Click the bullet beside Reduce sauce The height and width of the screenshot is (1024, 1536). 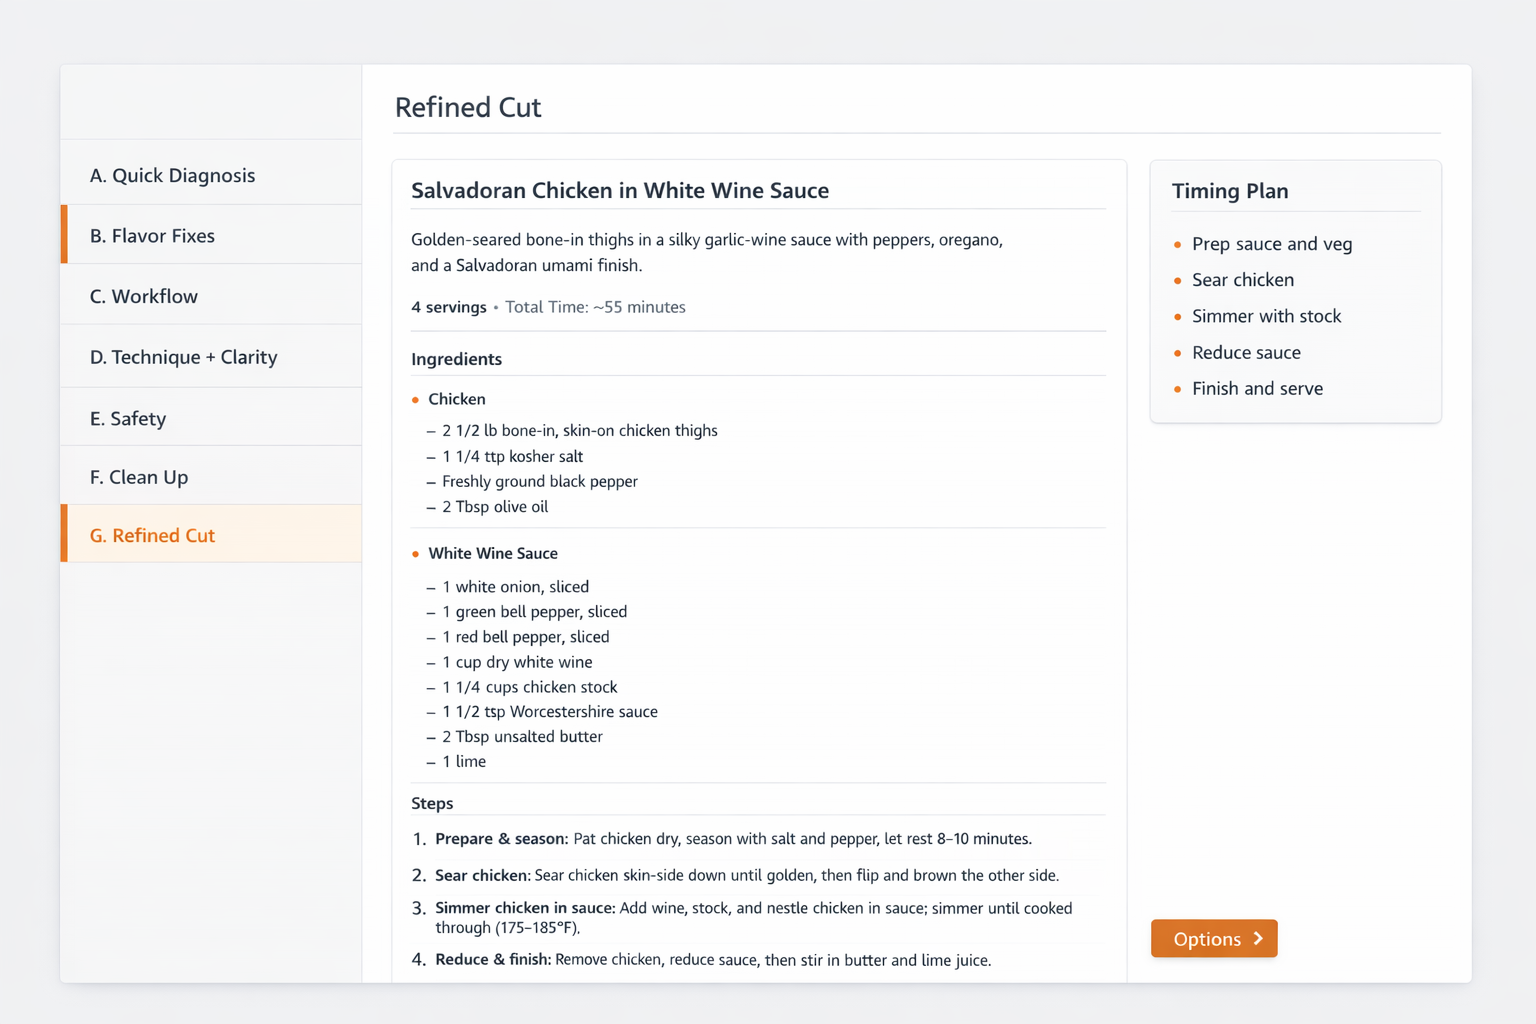[1178, 352]
